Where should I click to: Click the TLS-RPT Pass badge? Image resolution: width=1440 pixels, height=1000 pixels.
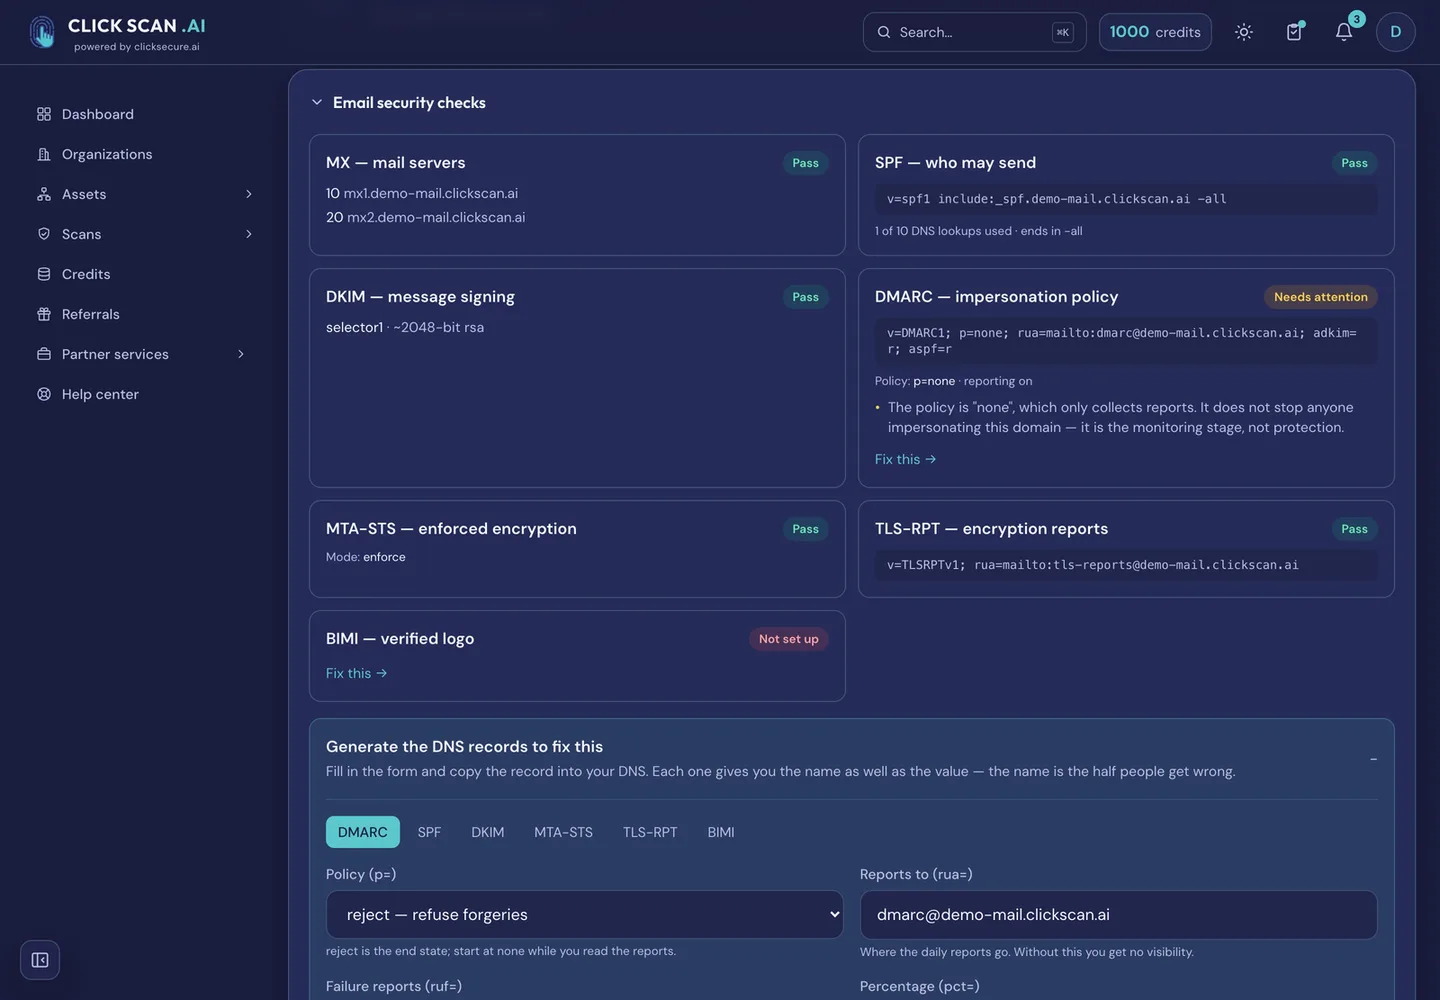click(1354, 529)
